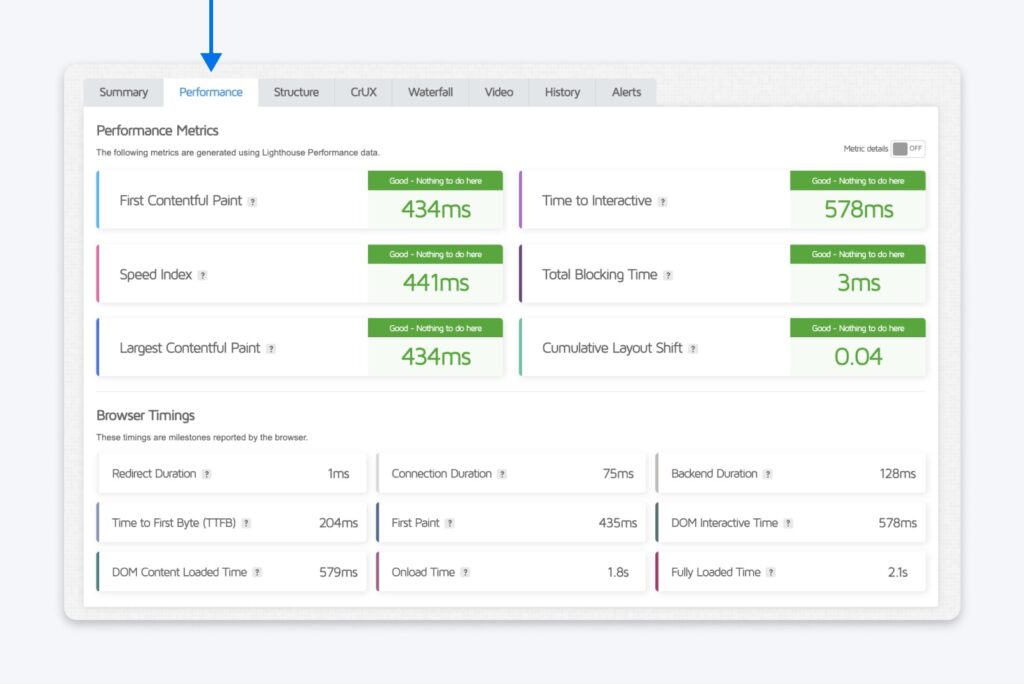Image resolution: width=1024 pixels, height=684 pixels.
Task: Click the Time to First Byte help icon
Action: click(247, 522)
